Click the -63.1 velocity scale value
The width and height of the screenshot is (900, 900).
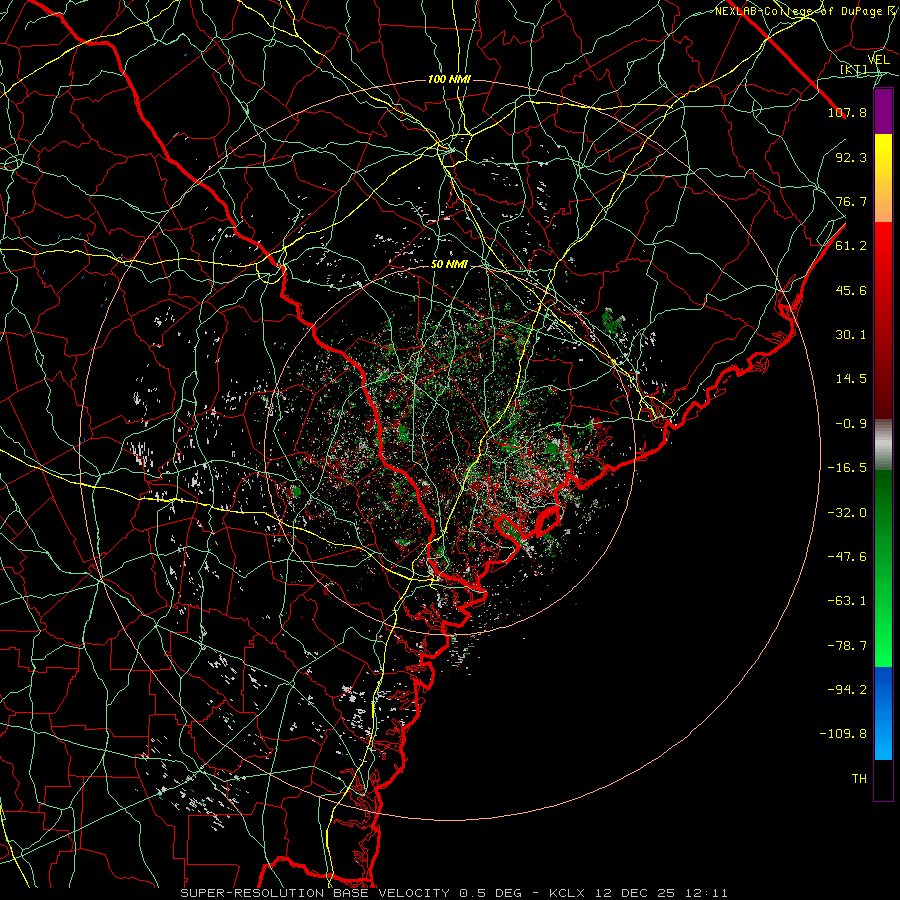coord(847,601)
